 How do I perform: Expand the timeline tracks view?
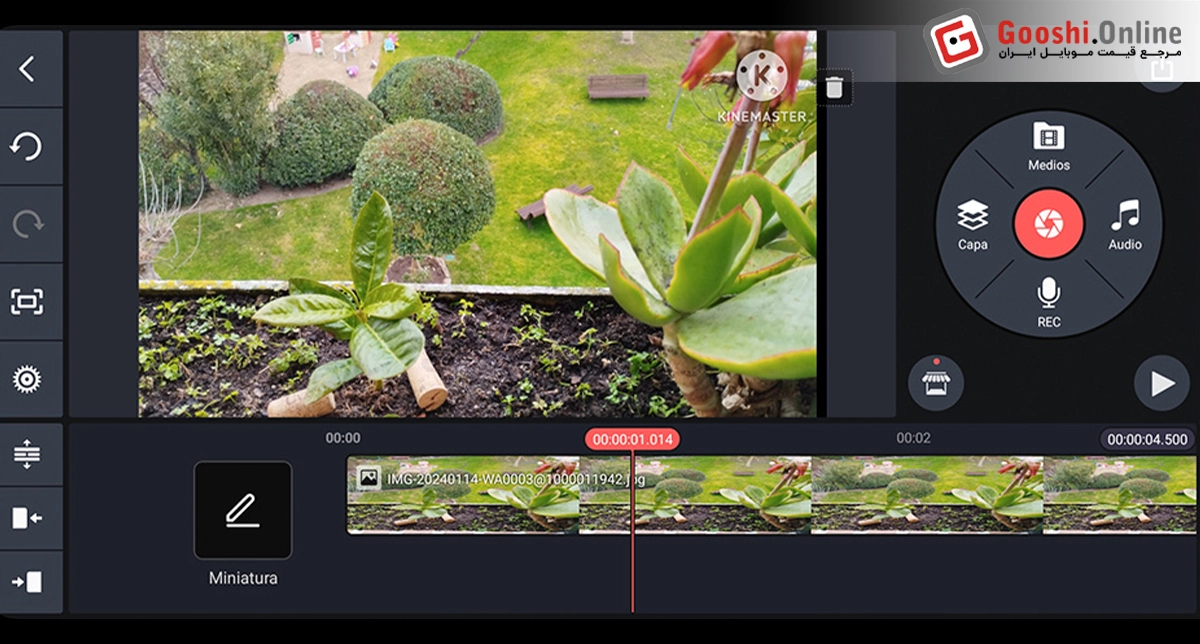click(x=27, y=455)
